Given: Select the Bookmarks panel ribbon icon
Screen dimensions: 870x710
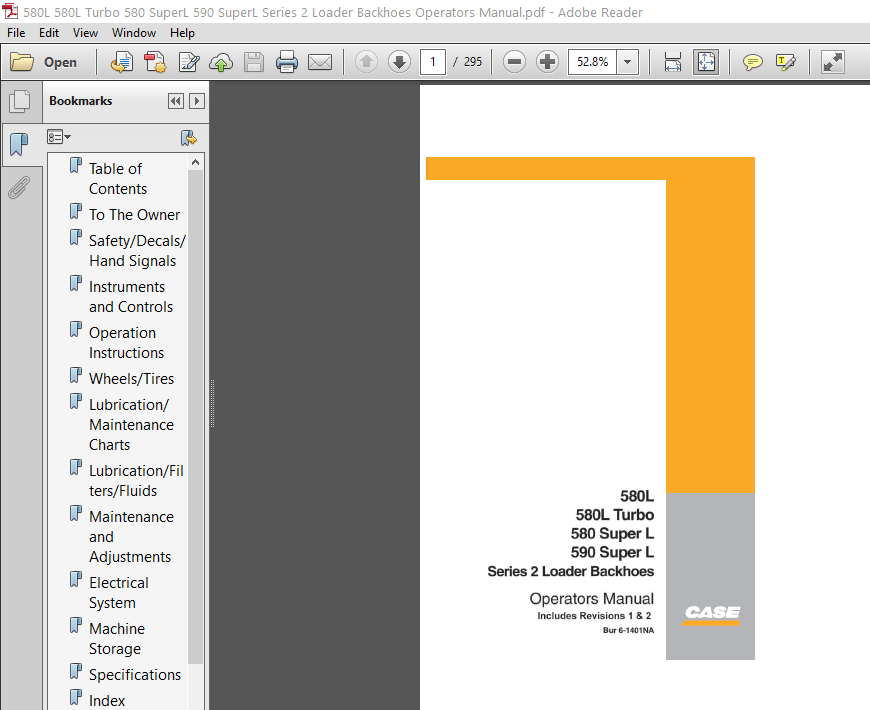Looking at the screenshot, I should (19, 145).
